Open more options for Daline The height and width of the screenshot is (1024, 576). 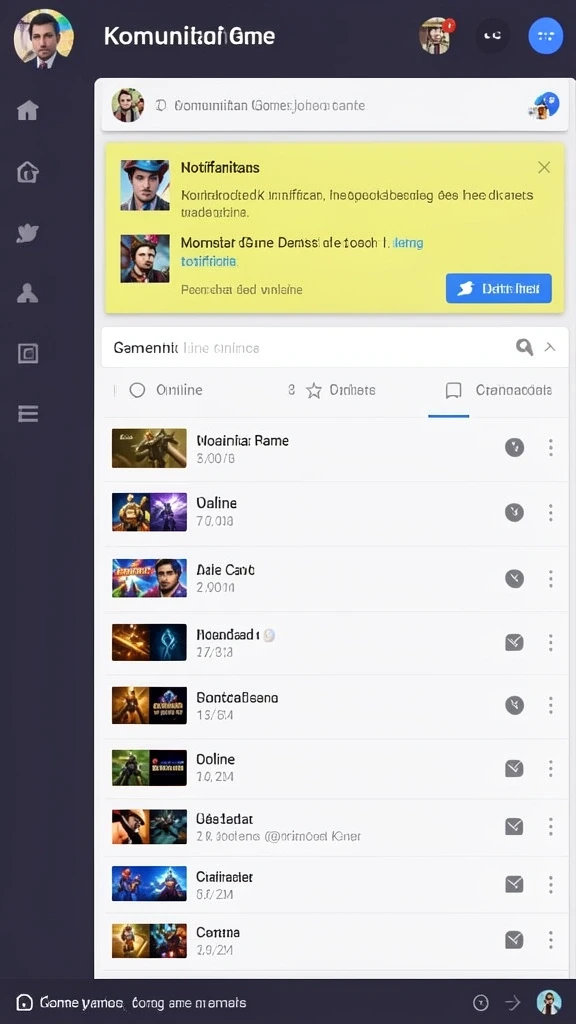551,513
